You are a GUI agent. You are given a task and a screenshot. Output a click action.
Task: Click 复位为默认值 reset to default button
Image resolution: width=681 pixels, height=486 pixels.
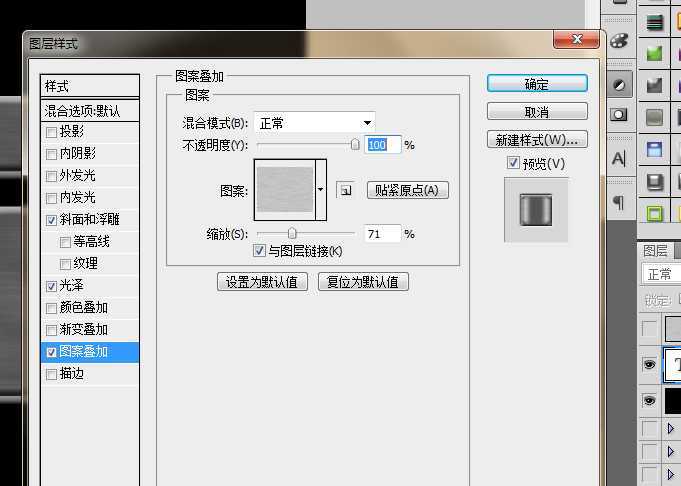click(363, 282)
